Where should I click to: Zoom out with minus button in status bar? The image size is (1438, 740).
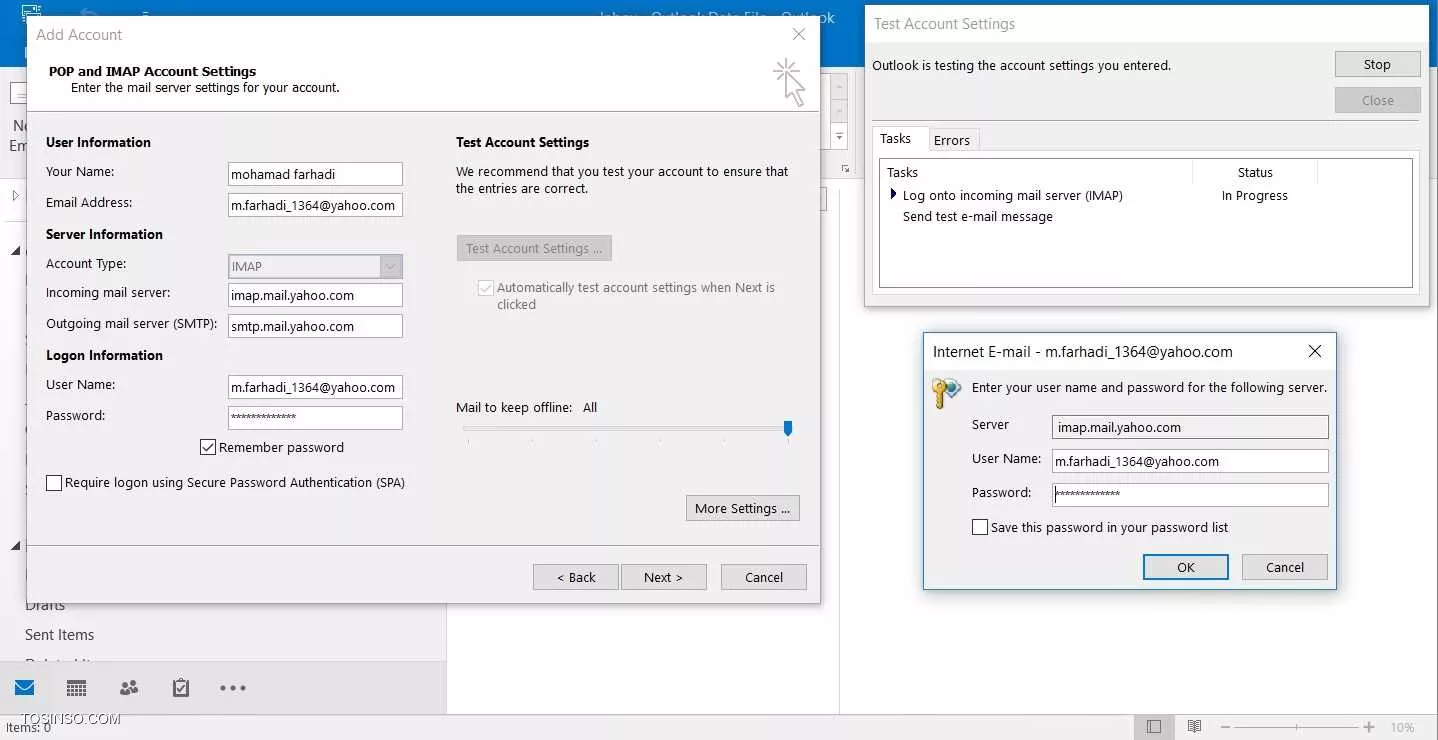[x=1225, y=727]
